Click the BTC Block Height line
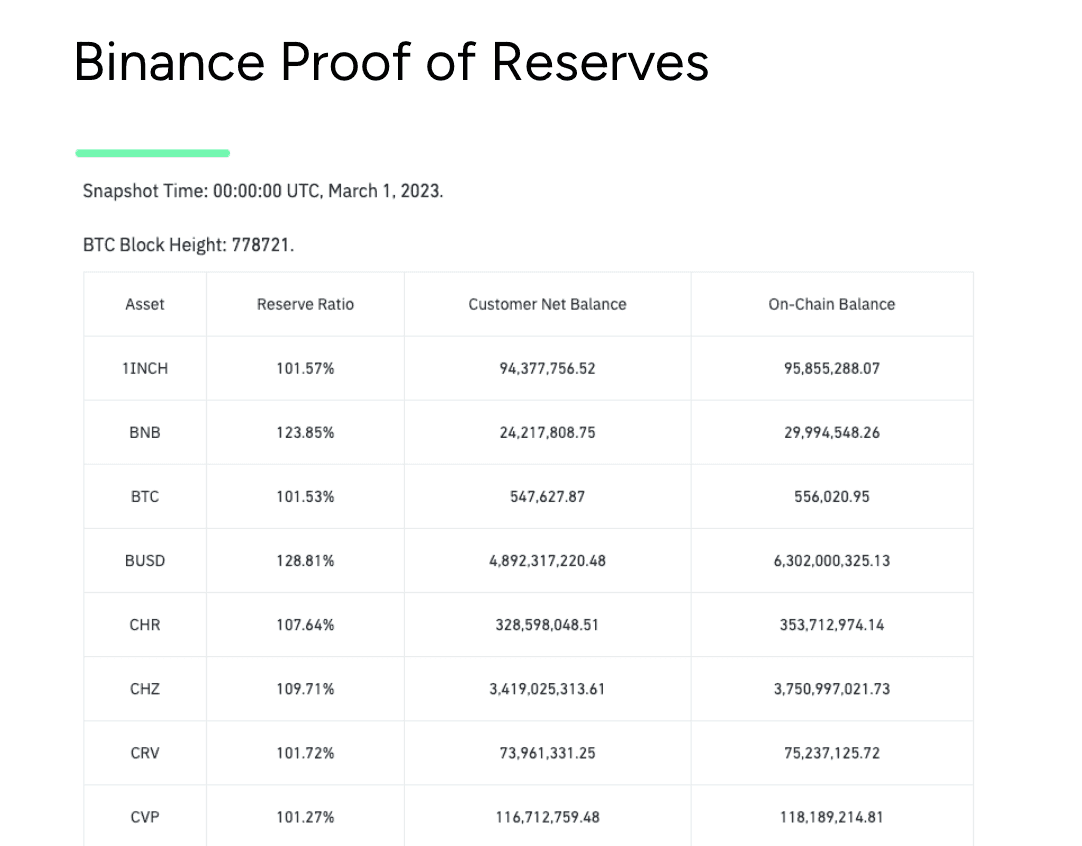Image resolution: width=1082 pixels, height=846 pixels. [189, 245]
